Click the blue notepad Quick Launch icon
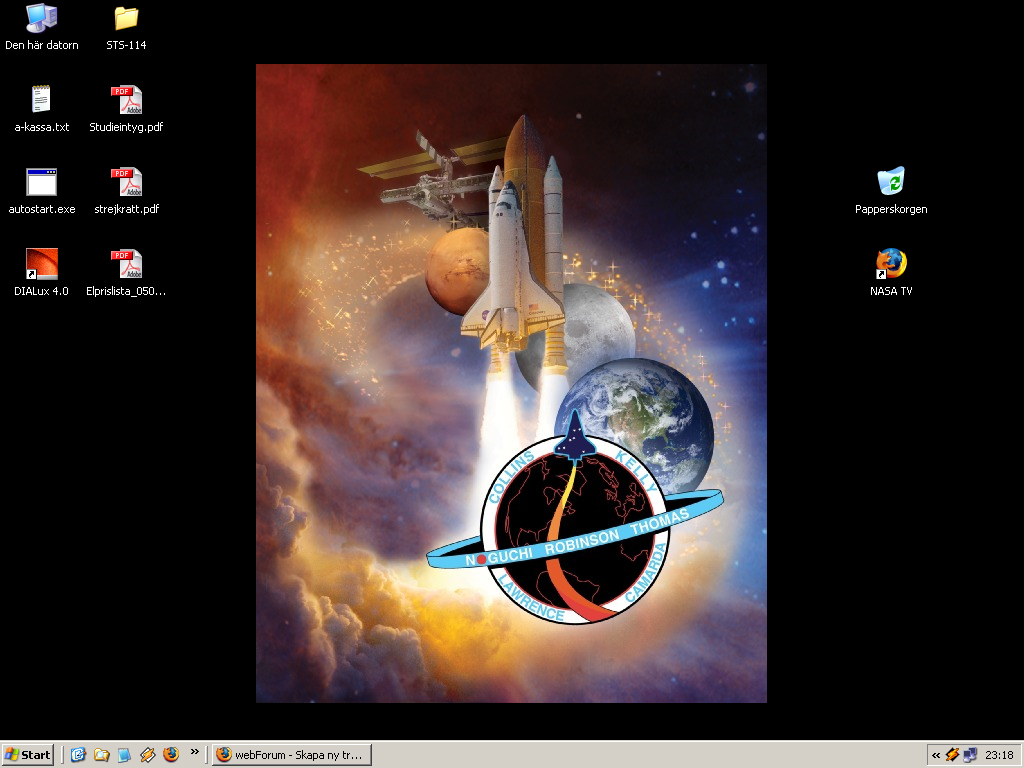Image resolution: width=1024 pixels, height=768 pixels. coord(124,755)
